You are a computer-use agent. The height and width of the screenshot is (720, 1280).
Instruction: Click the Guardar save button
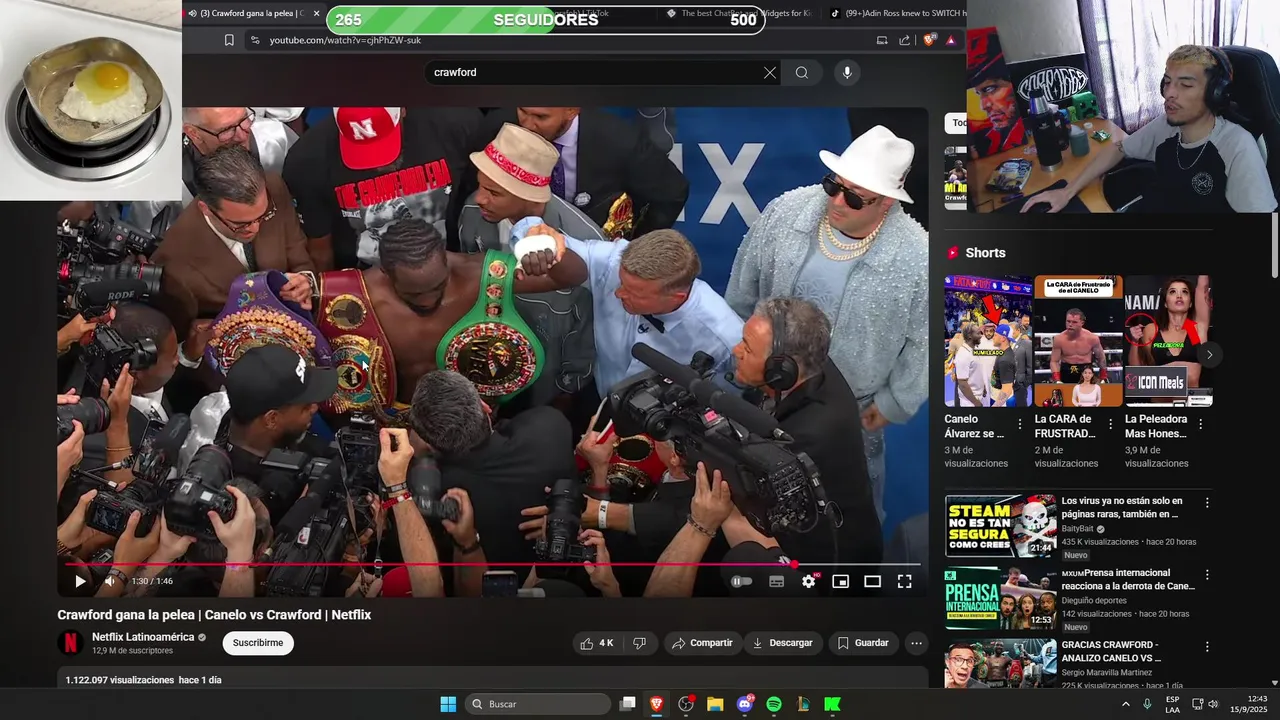click(863, 643)
